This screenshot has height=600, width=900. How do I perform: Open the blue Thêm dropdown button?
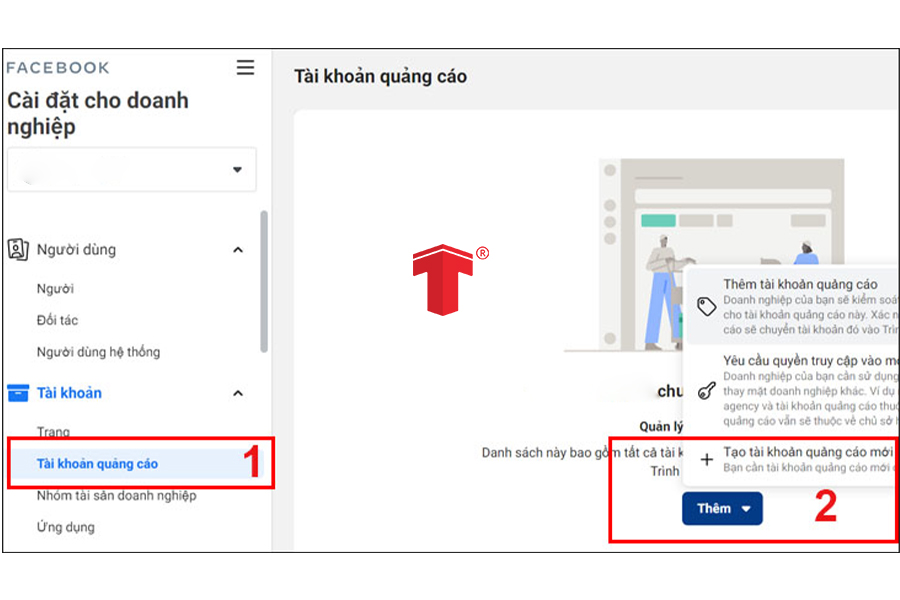(722, 508)
